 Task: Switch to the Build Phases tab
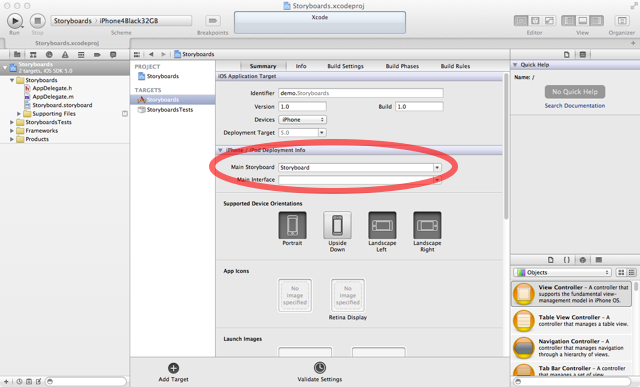click(x=402, y=66)
